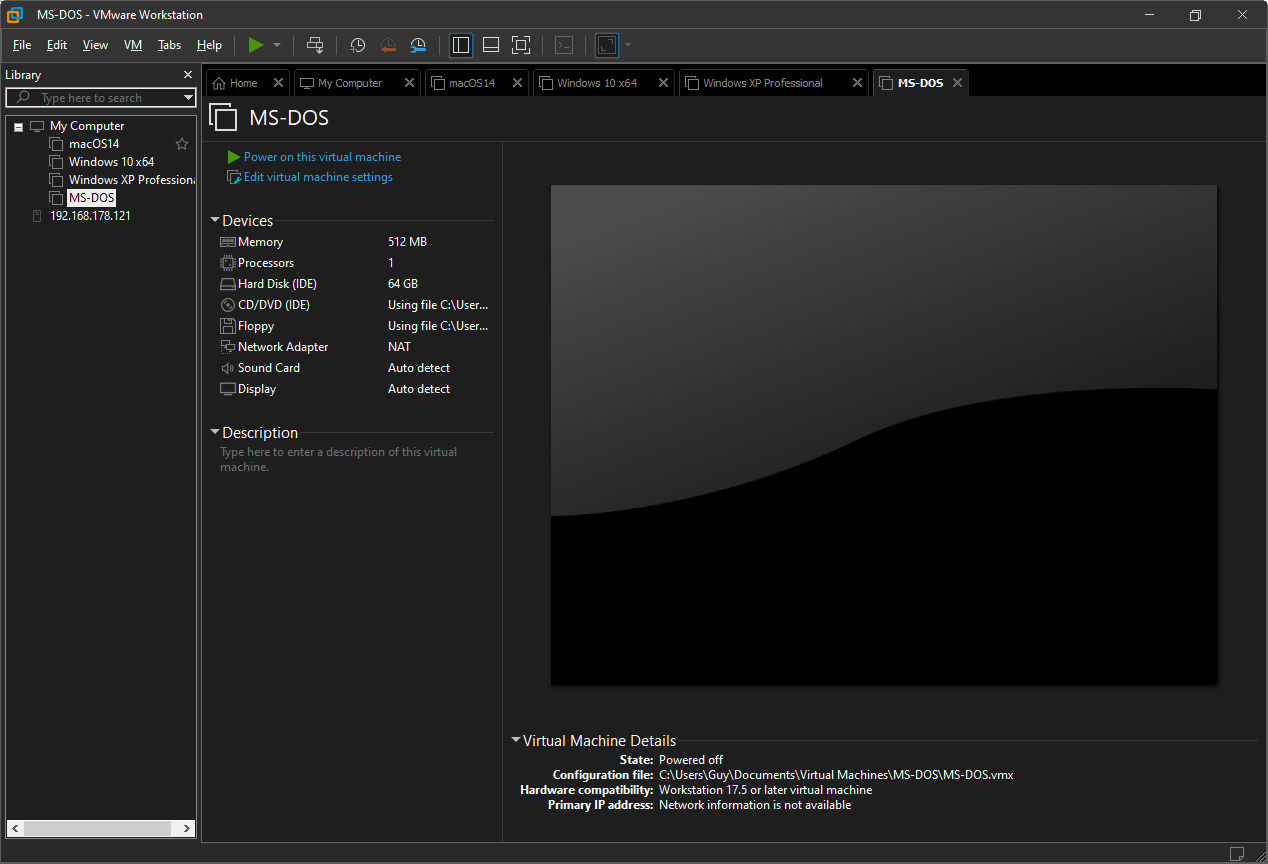Click the 512 MB memory value
Viewport: 1268px width, 864px height.
(x=407, y=242)
